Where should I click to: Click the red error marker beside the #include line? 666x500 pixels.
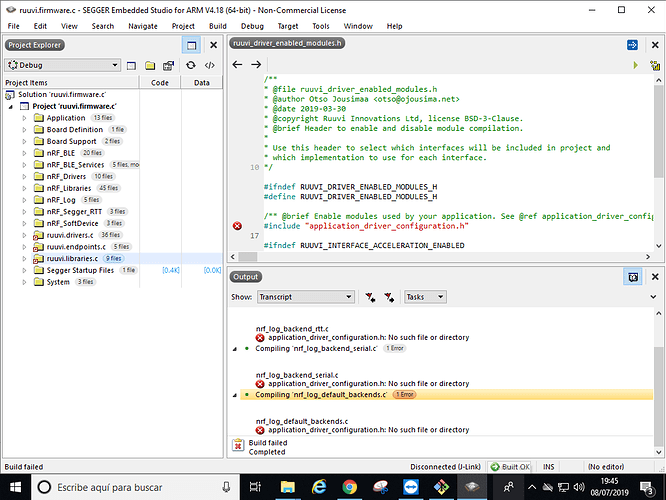tap(237, 226)
